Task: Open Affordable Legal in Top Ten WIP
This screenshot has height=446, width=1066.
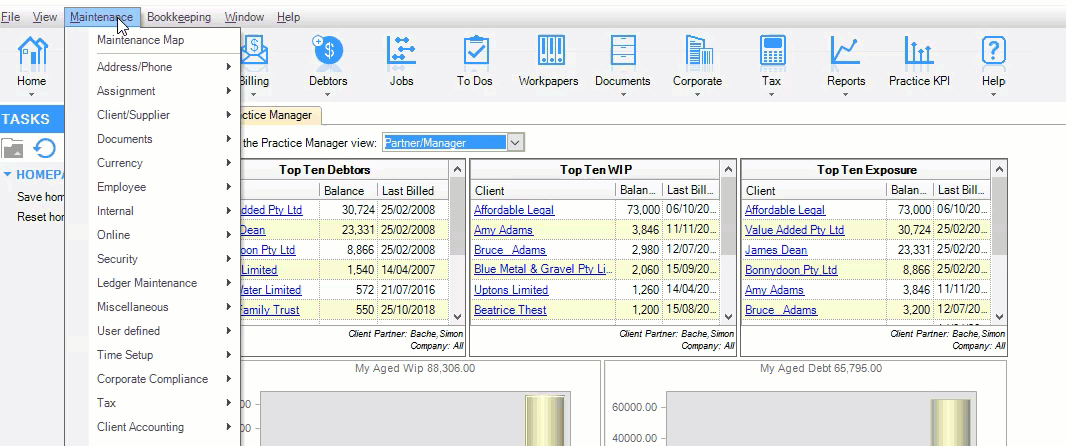Action: 514,210
